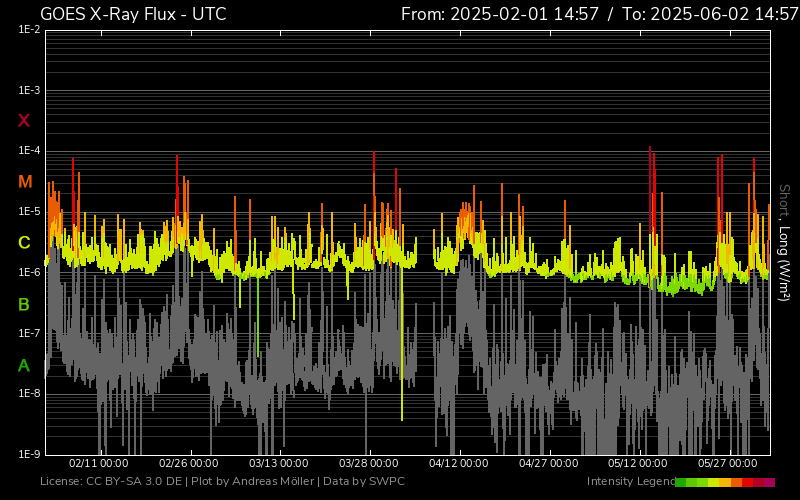Click the 03/13 00:00 date tick label
Screen dimensions: 800x500
279,463
